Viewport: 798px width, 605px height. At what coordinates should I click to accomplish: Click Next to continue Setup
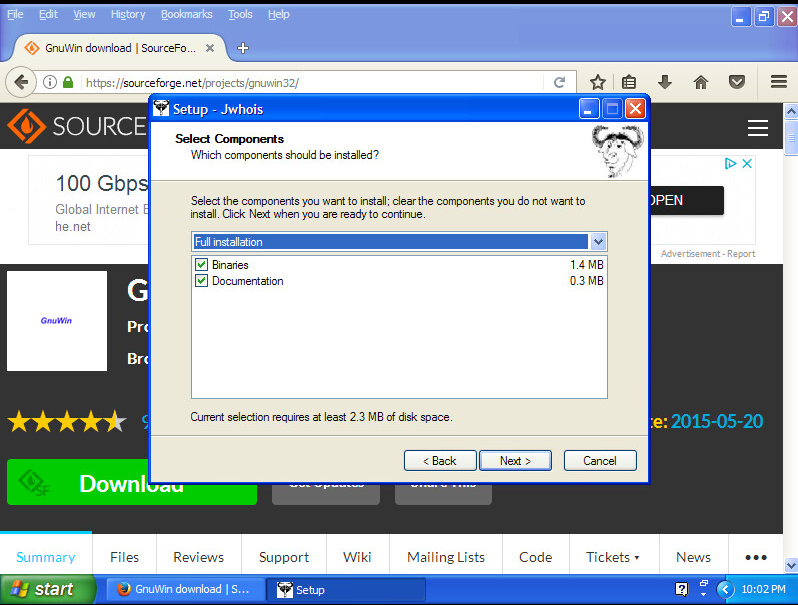point(515,460)
